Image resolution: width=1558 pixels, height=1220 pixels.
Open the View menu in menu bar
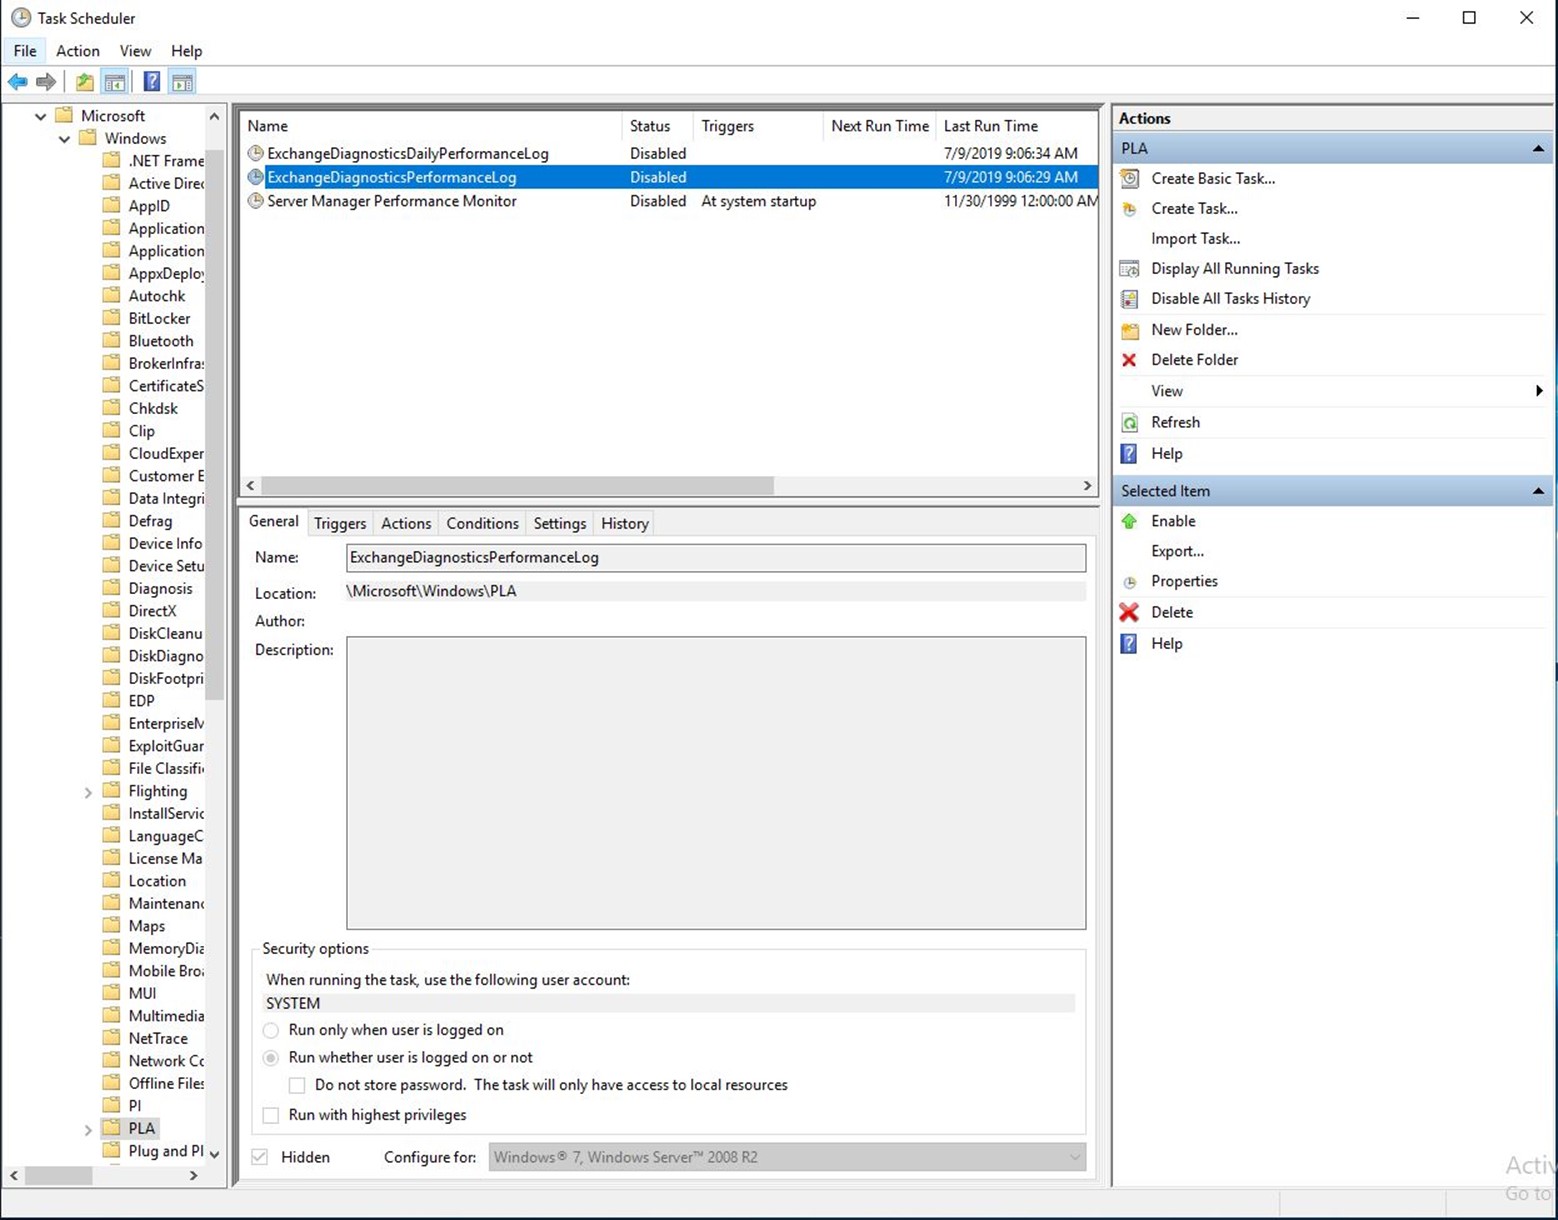[x=135, y=51]
